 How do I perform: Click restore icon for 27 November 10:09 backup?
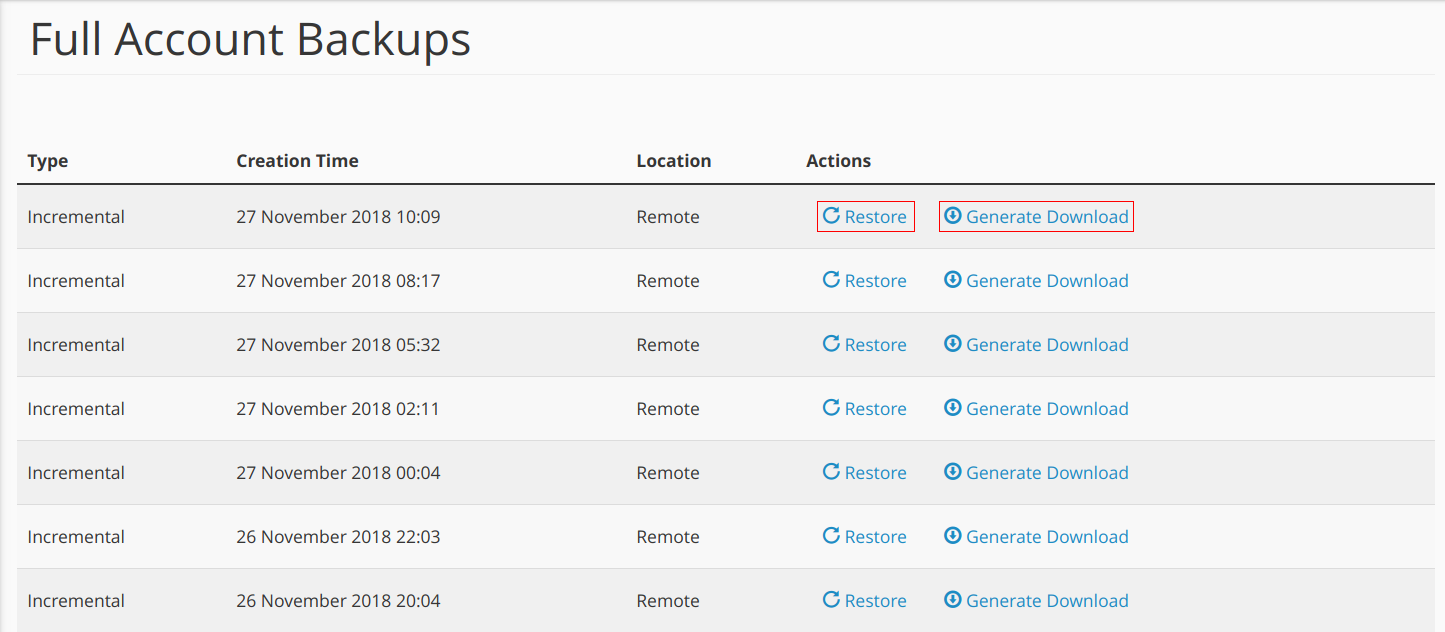[x=831, y=216]
